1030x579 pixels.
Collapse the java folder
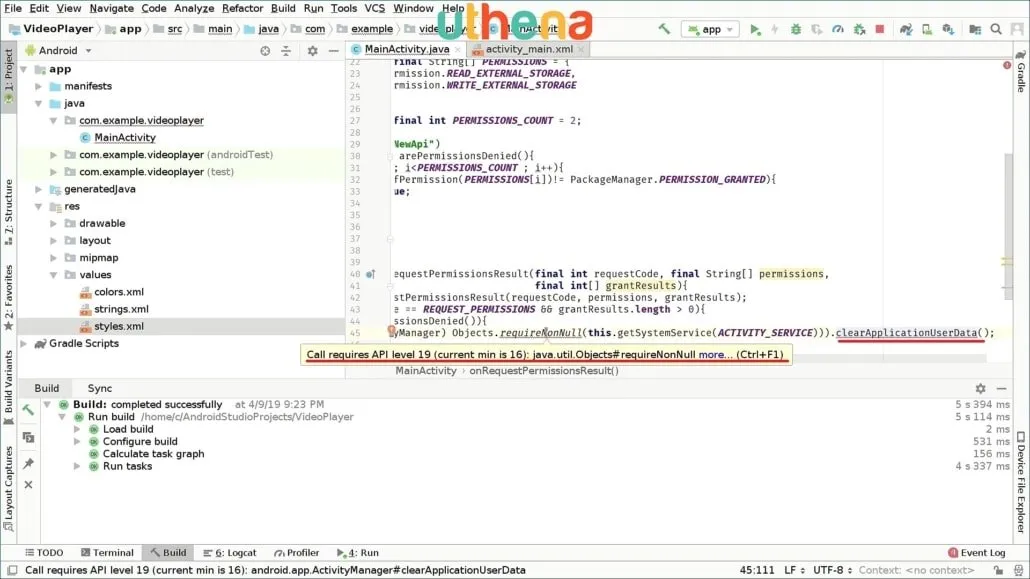click(39, 103)
